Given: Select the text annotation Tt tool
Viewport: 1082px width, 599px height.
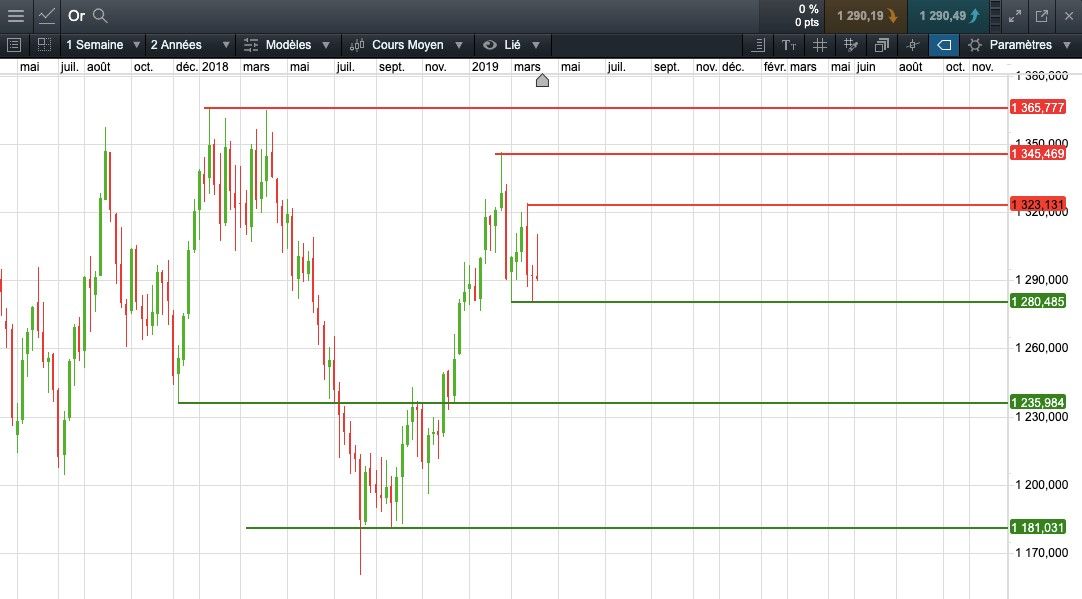Looking at the screenshot, I should (x=789, y=45).
